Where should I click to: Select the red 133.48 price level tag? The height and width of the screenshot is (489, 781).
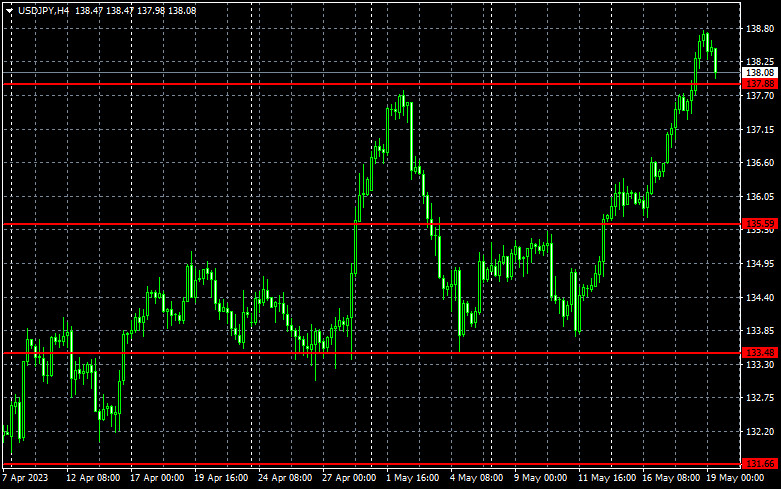point(760,353)
